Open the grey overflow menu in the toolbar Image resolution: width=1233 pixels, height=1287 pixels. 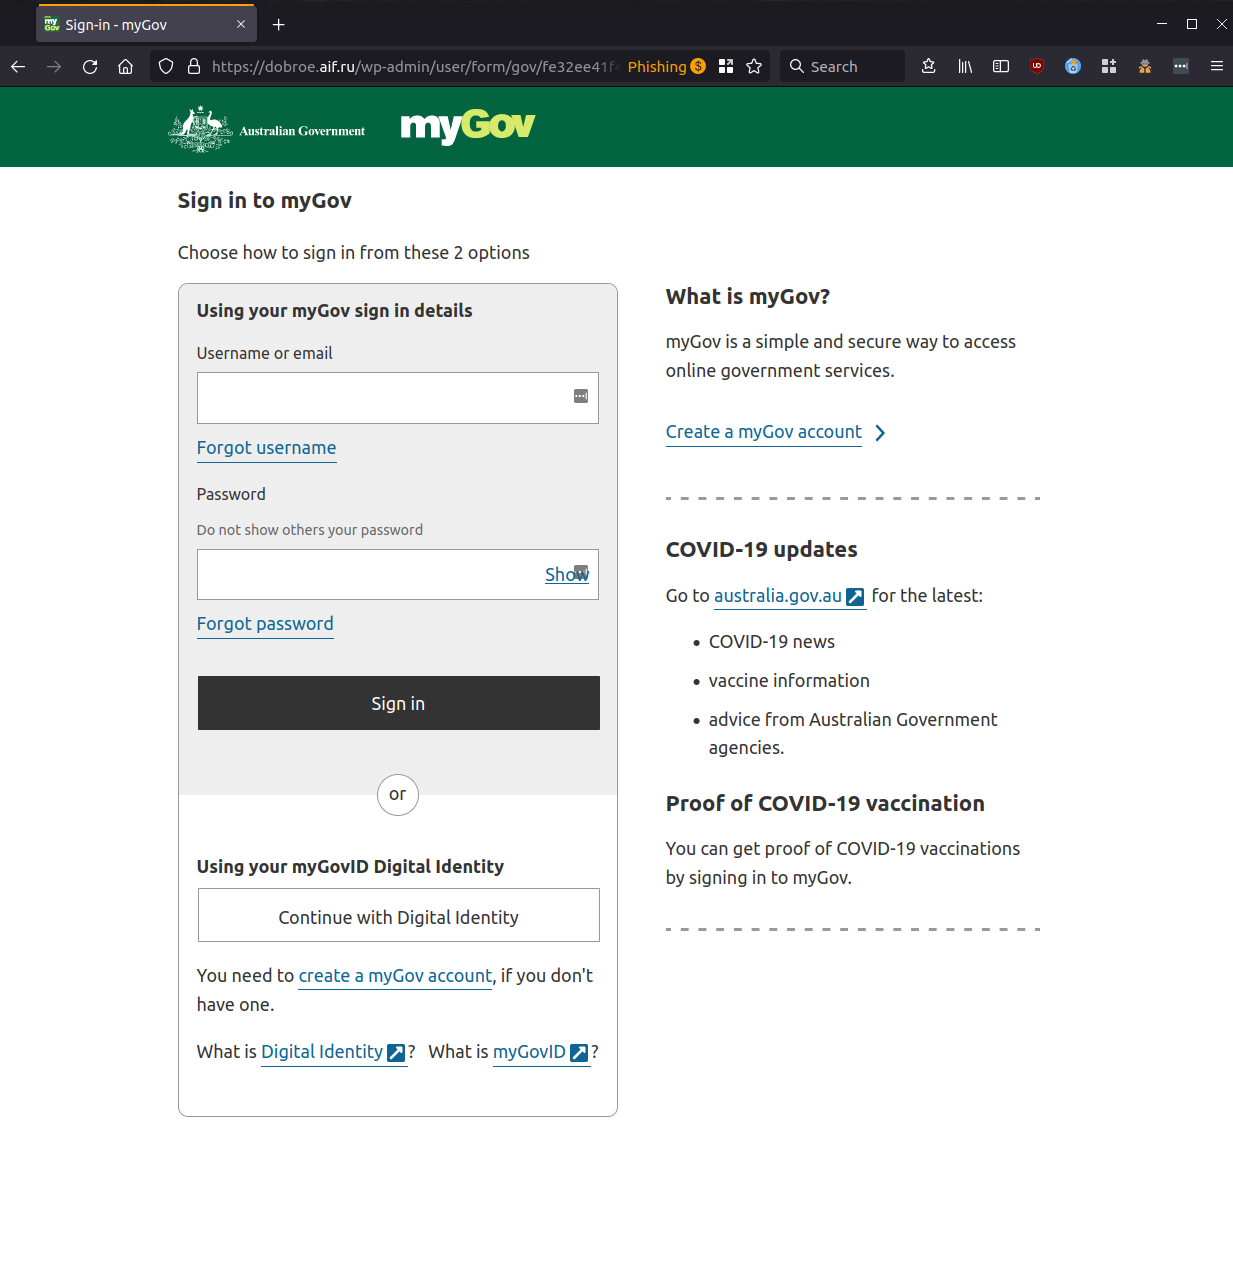[1181, 66]
